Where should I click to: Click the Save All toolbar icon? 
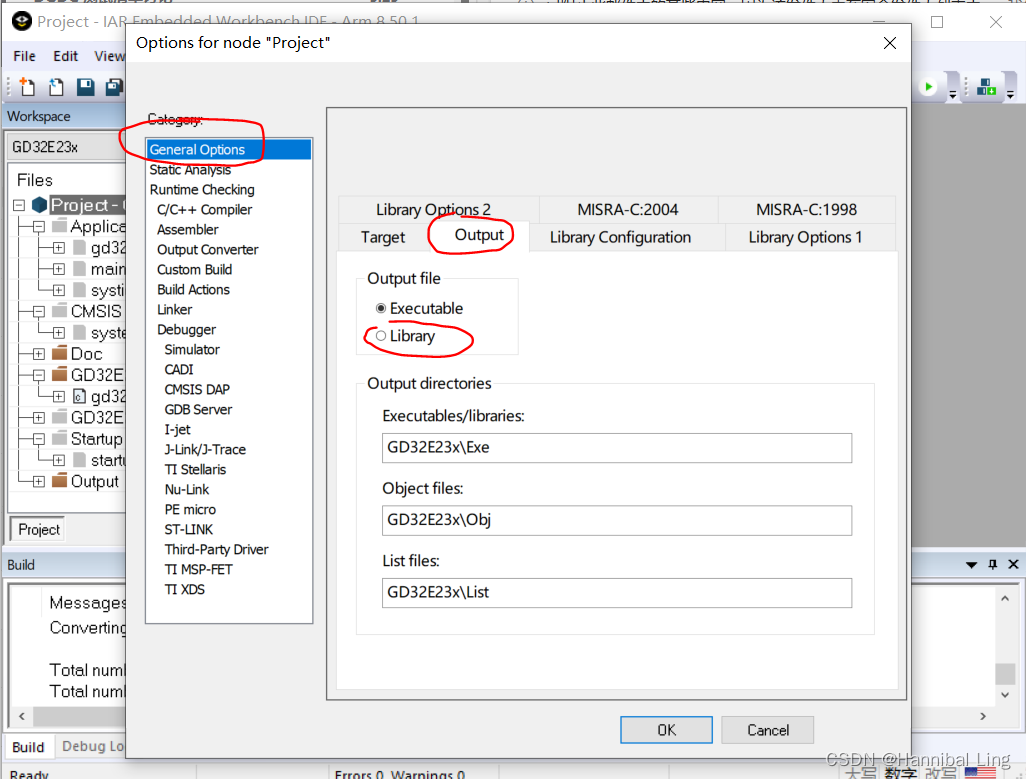pyautogui.click(x=115, y=87)
